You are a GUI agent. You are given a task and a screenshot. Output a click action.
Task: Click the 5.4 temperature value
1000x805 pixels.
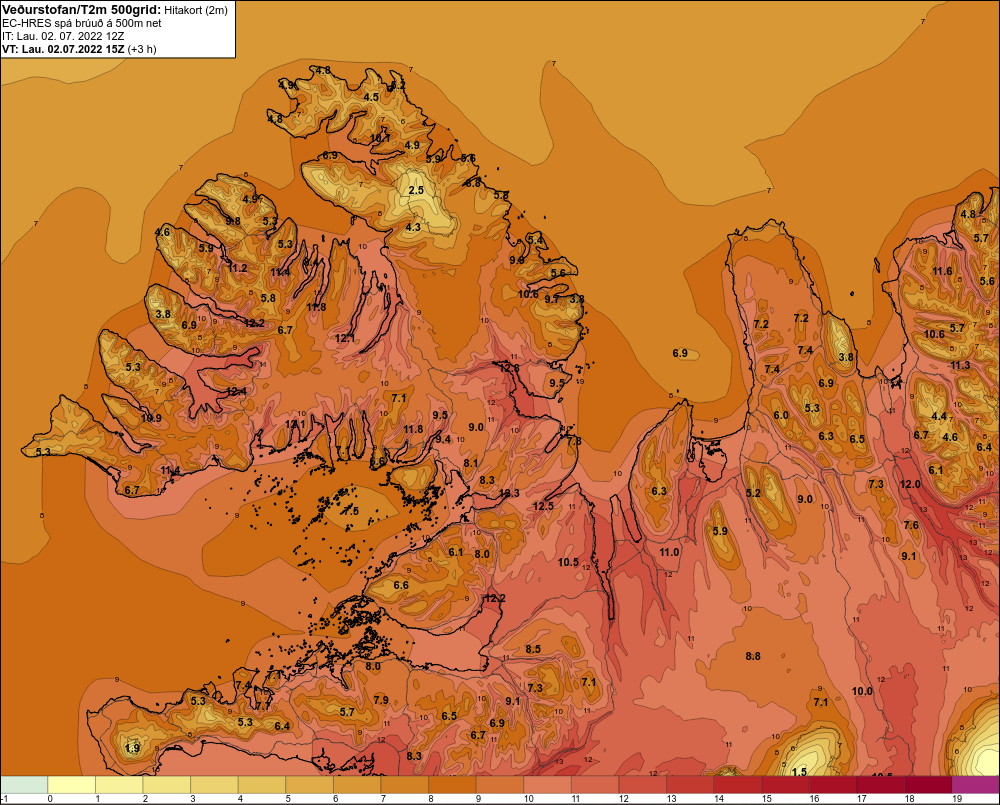pyautogui.click(x=536, y=240)
